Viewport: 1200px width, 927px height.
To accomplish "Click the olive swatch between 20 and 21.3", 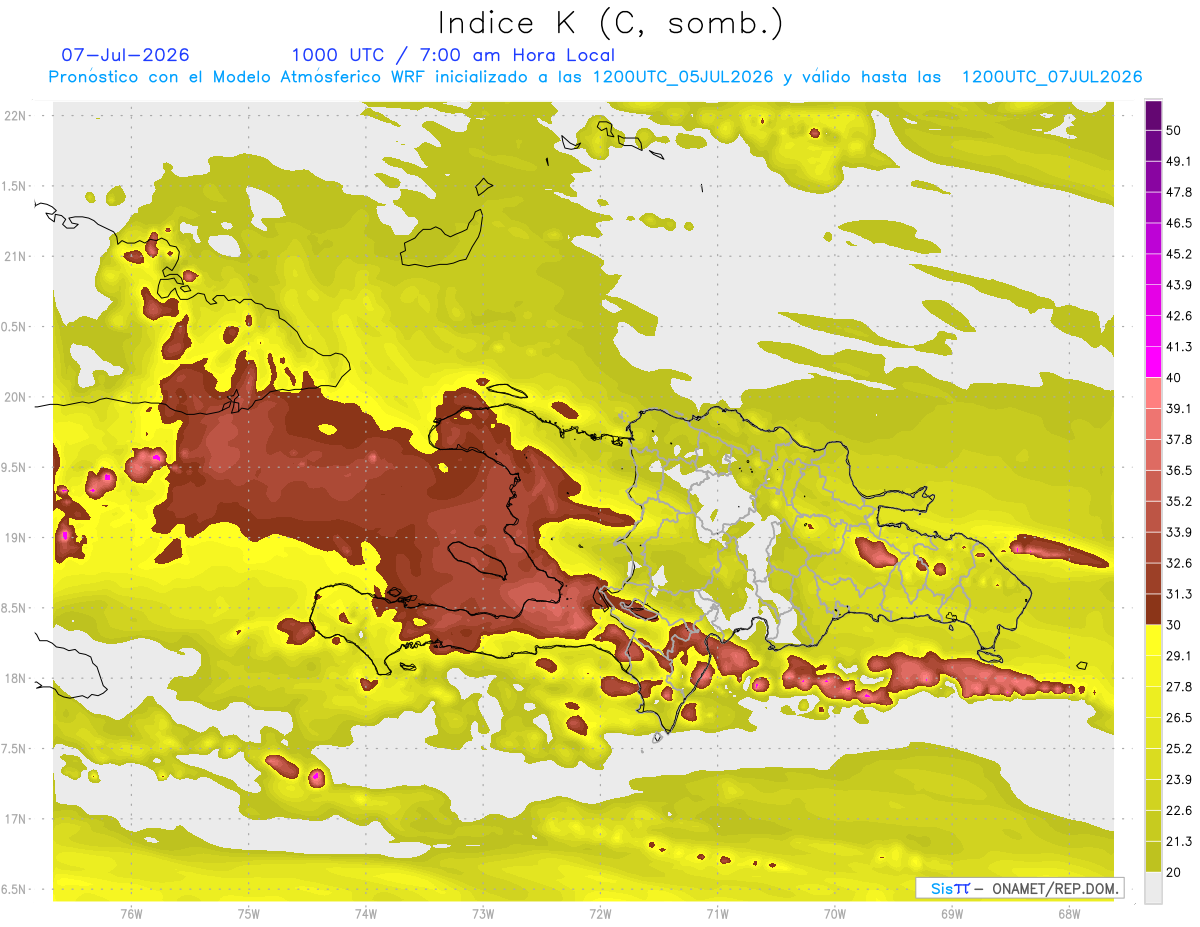I will pos(1153,857).
